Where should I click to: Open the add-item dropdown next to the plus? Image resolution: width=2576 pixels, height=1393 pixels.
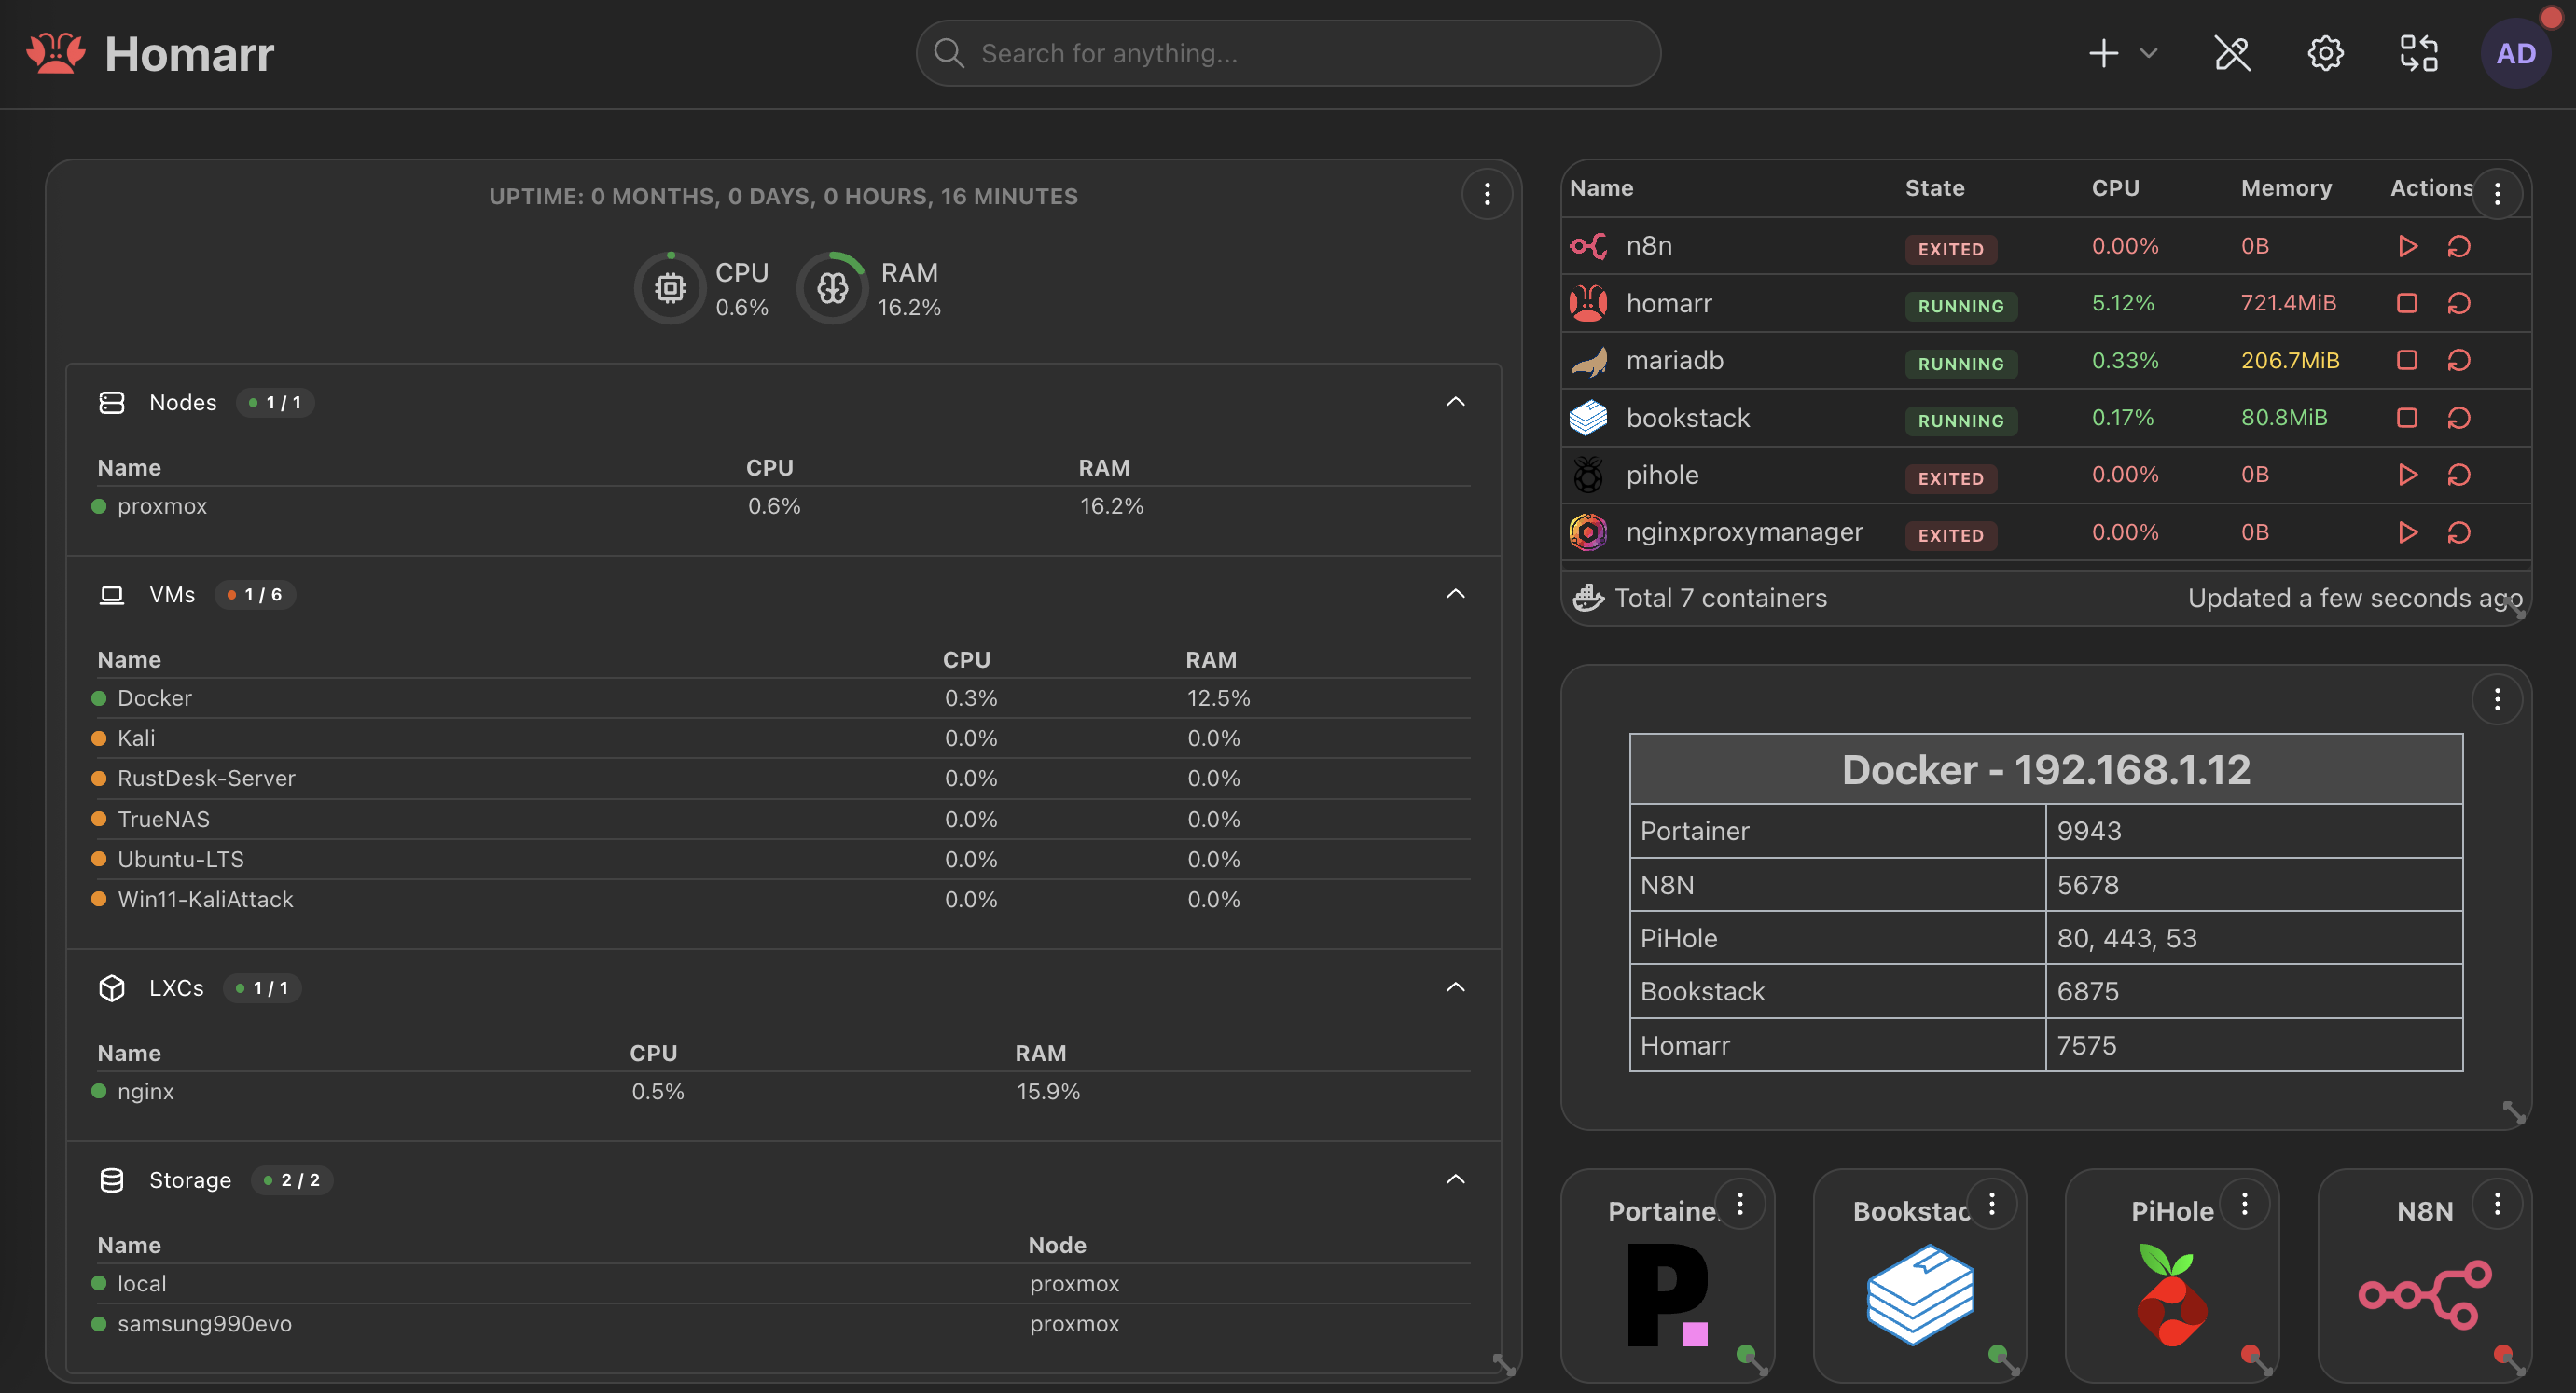(x=2148, y=53)
